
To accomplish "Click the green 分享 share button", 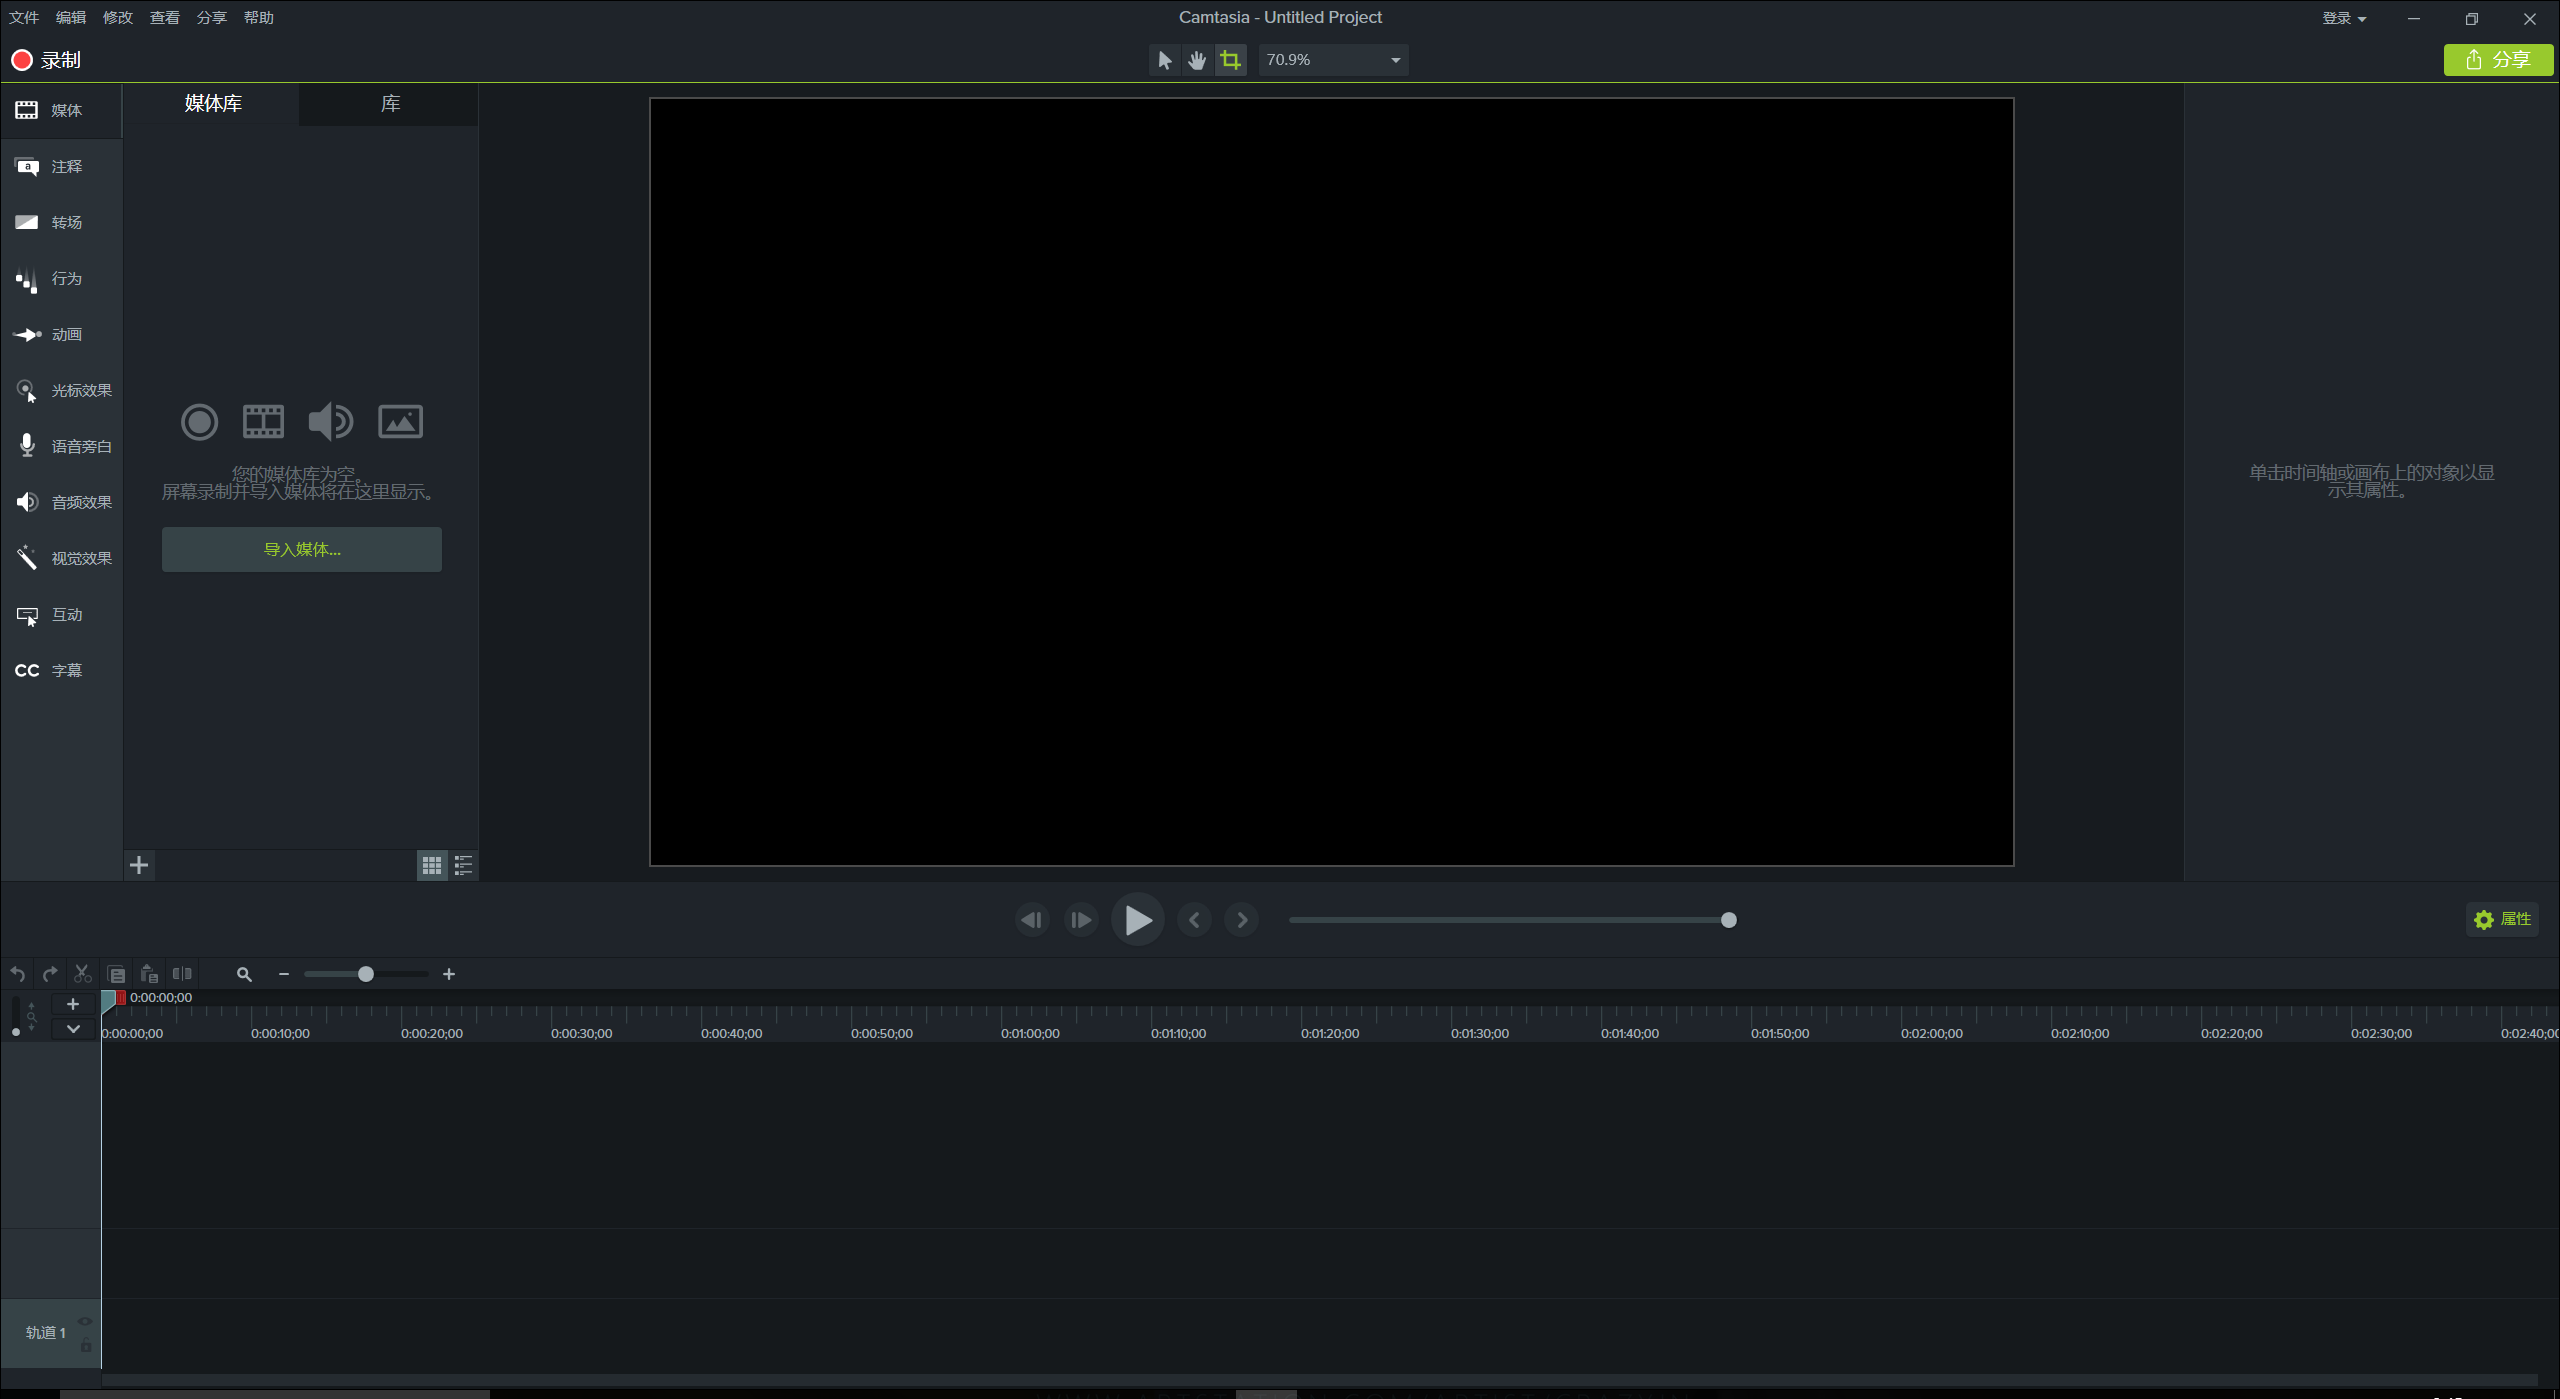I will click(x=2497, y=60).
